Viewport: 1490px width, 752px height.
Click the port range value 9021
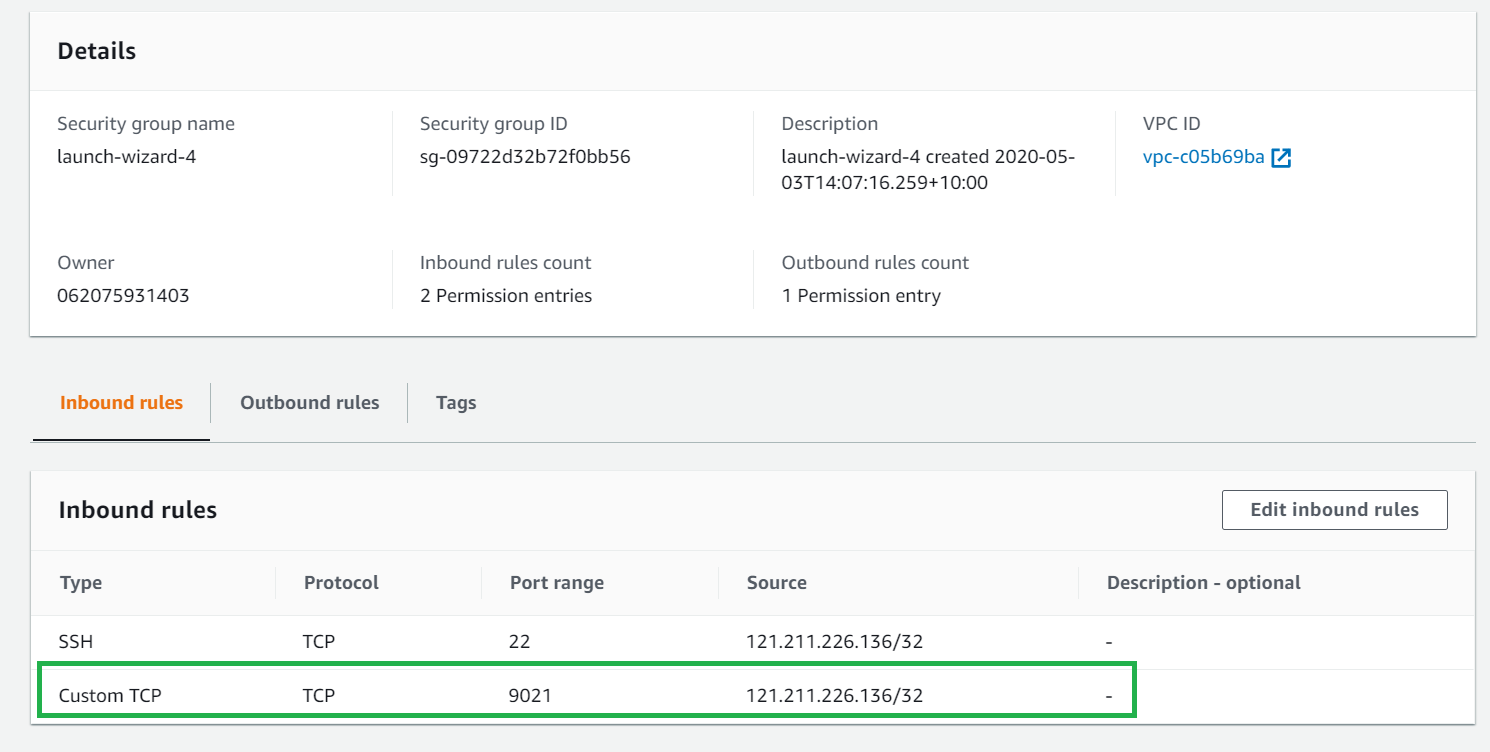pos(530,696)
